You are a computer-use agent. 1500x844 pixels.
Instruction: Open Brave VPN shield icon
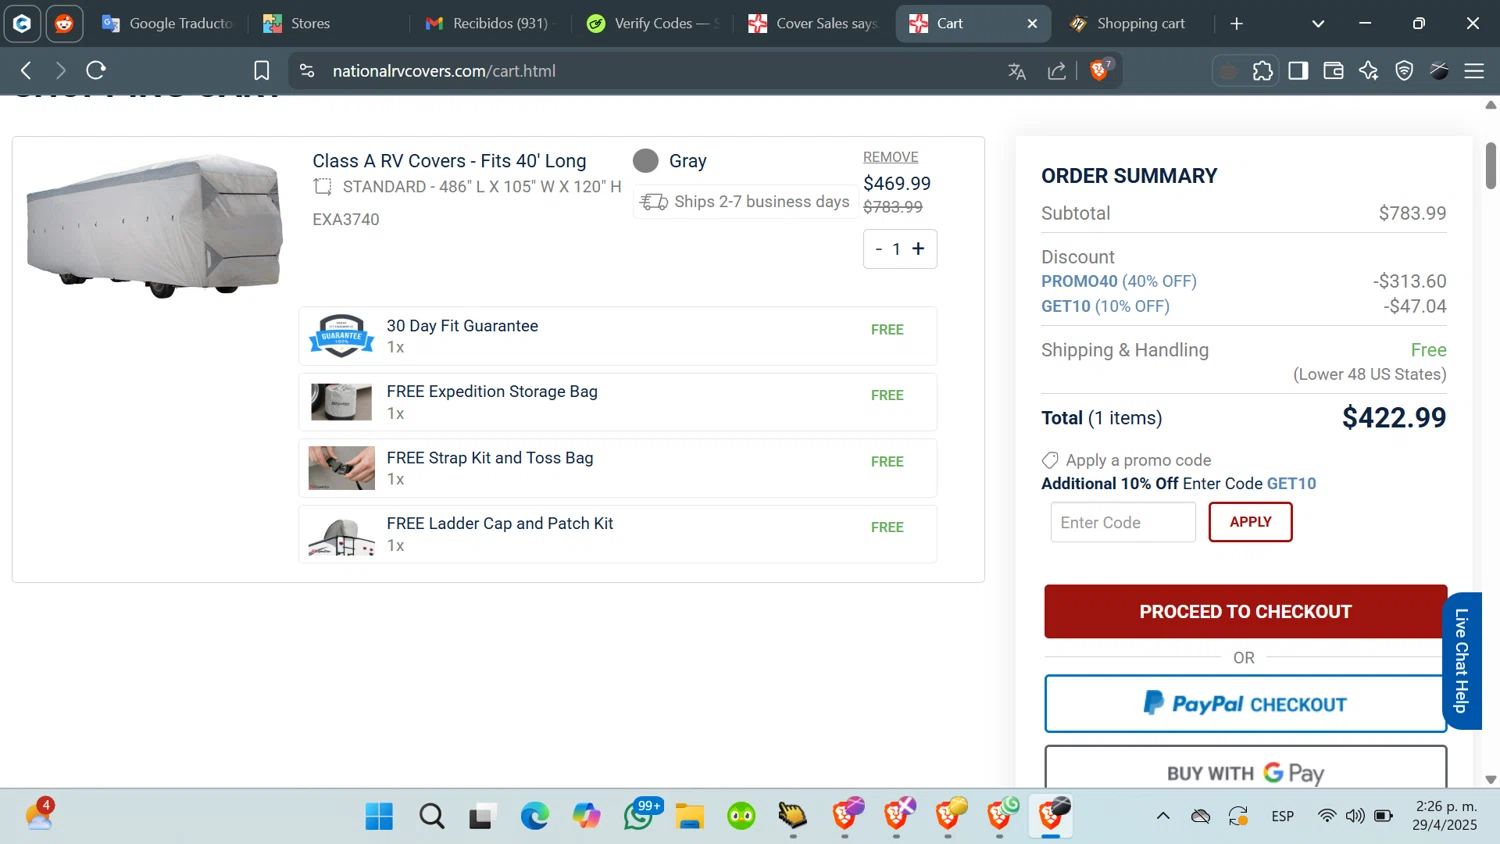click(1404, 71)
